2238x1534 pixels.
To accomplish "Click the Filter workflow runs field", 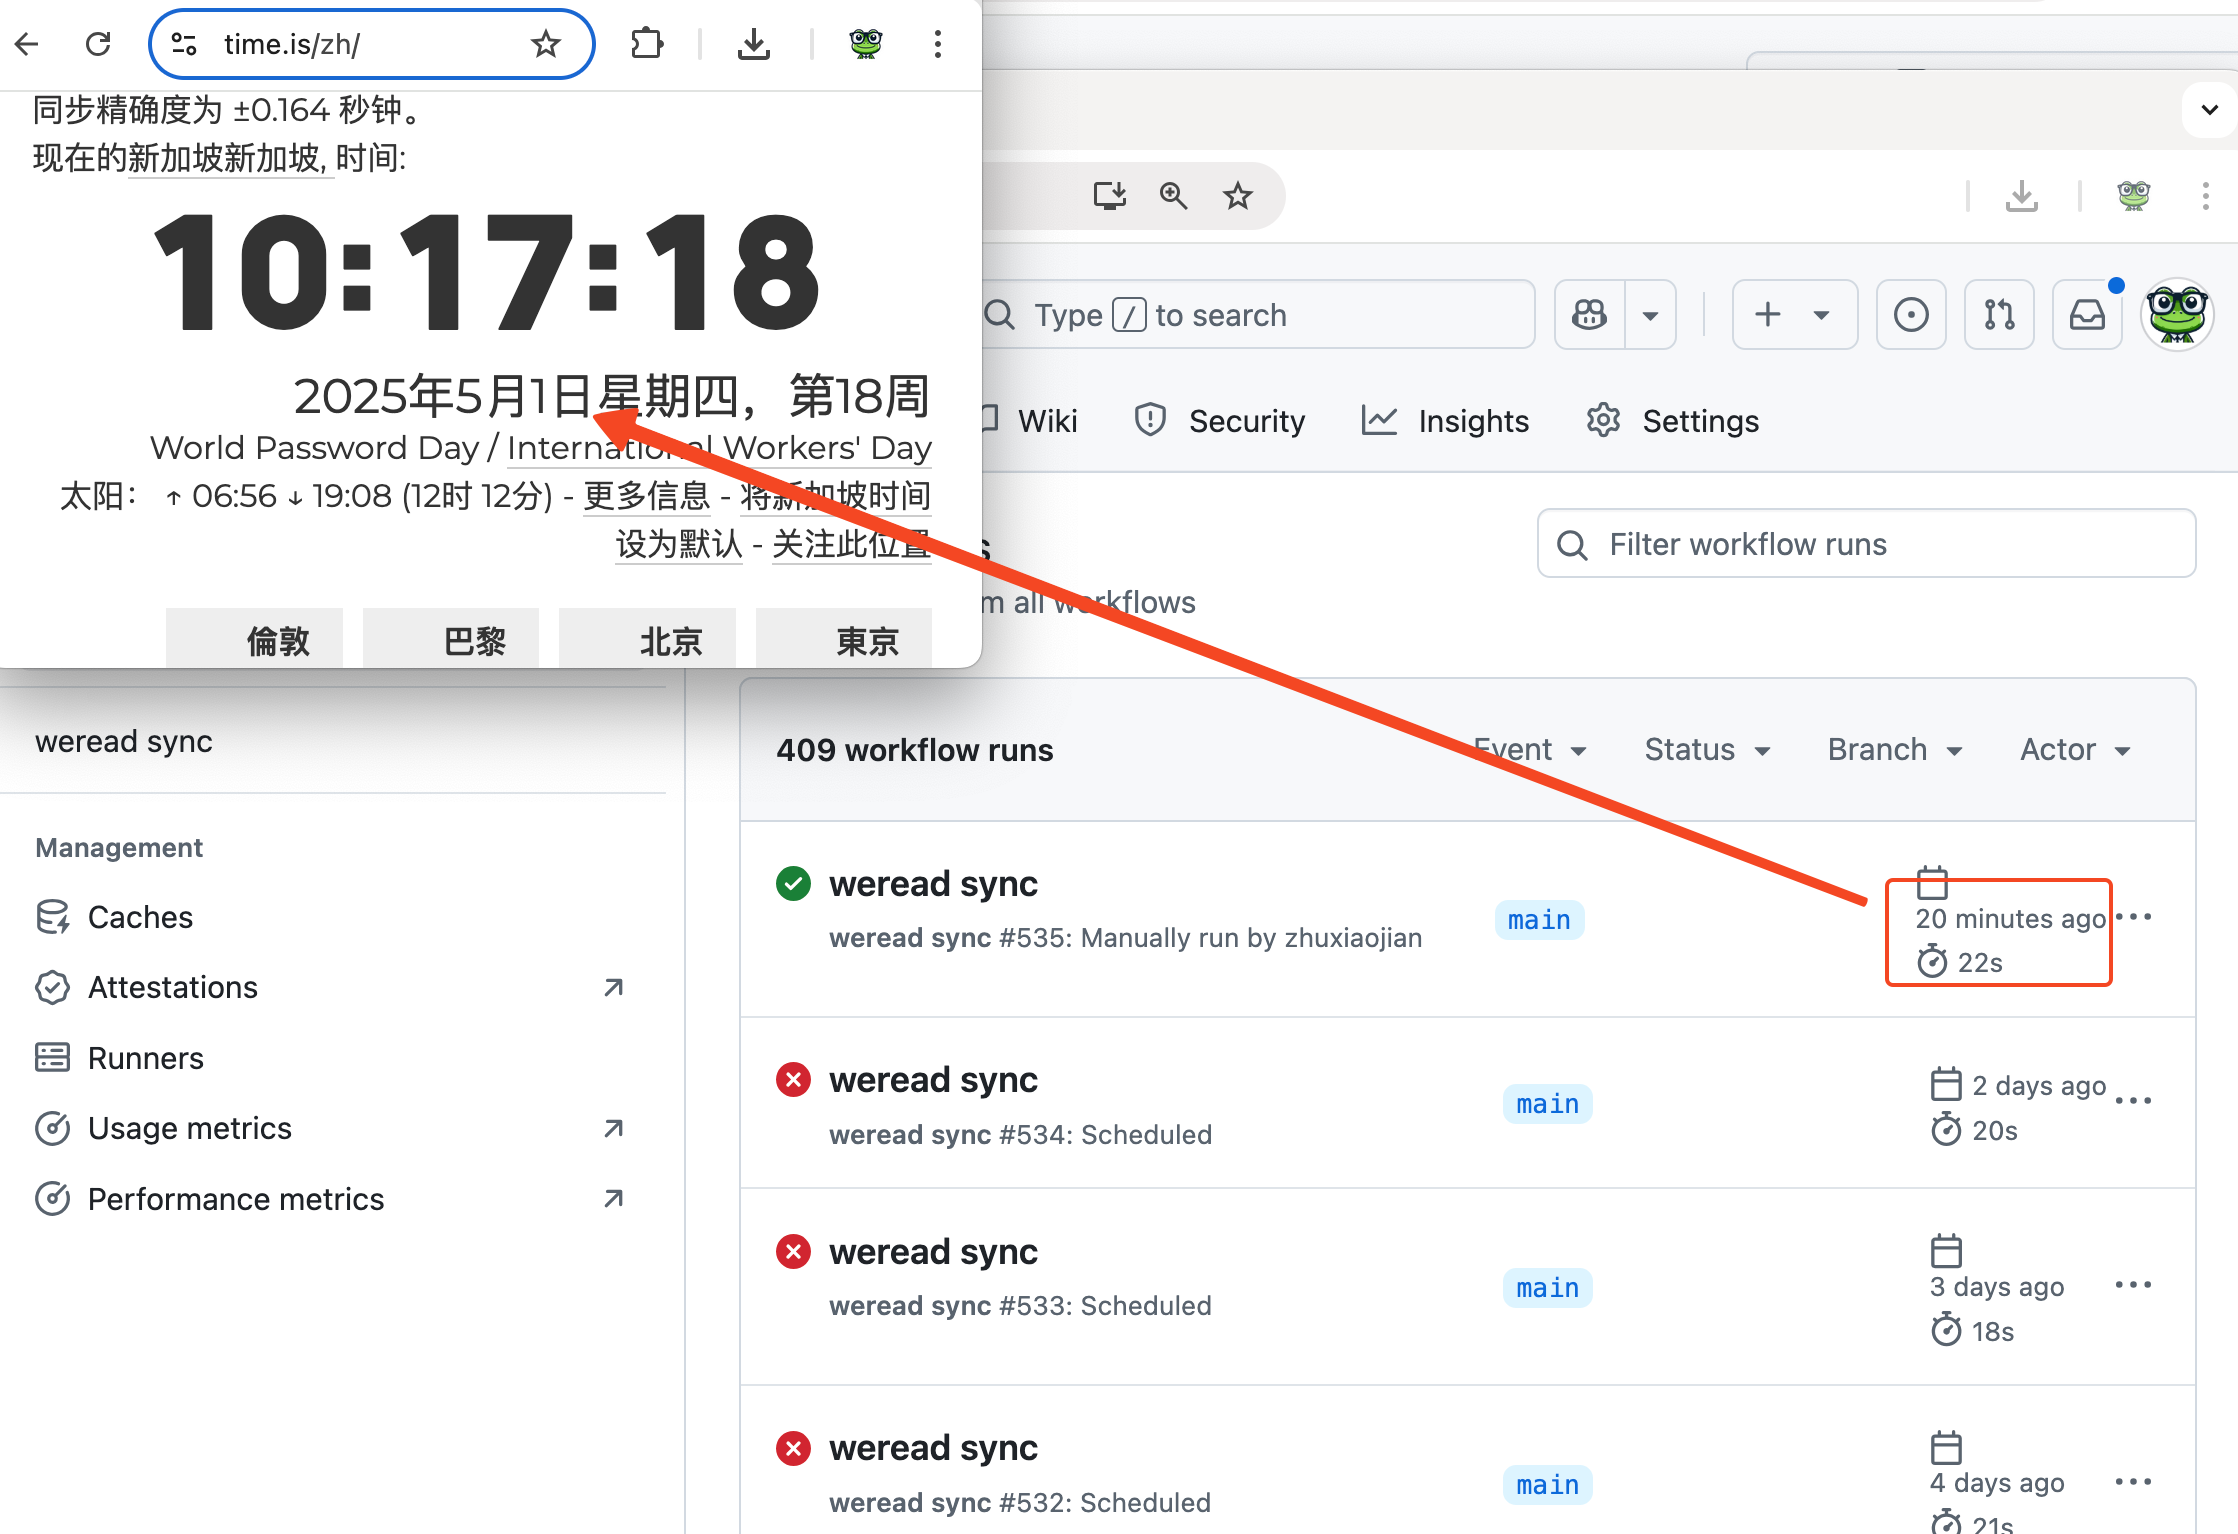I will tap(1866, 544).
